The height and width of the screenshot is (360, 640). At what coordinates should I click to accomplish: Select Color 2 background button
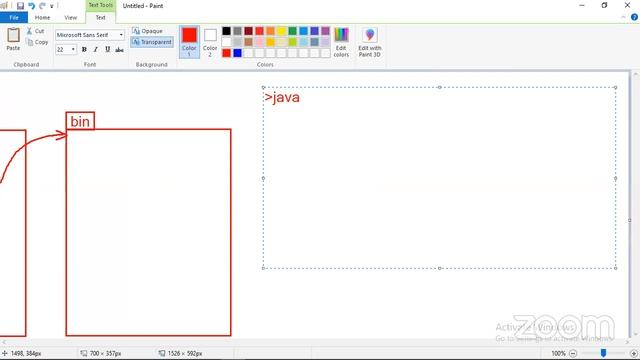coord(210,42)
